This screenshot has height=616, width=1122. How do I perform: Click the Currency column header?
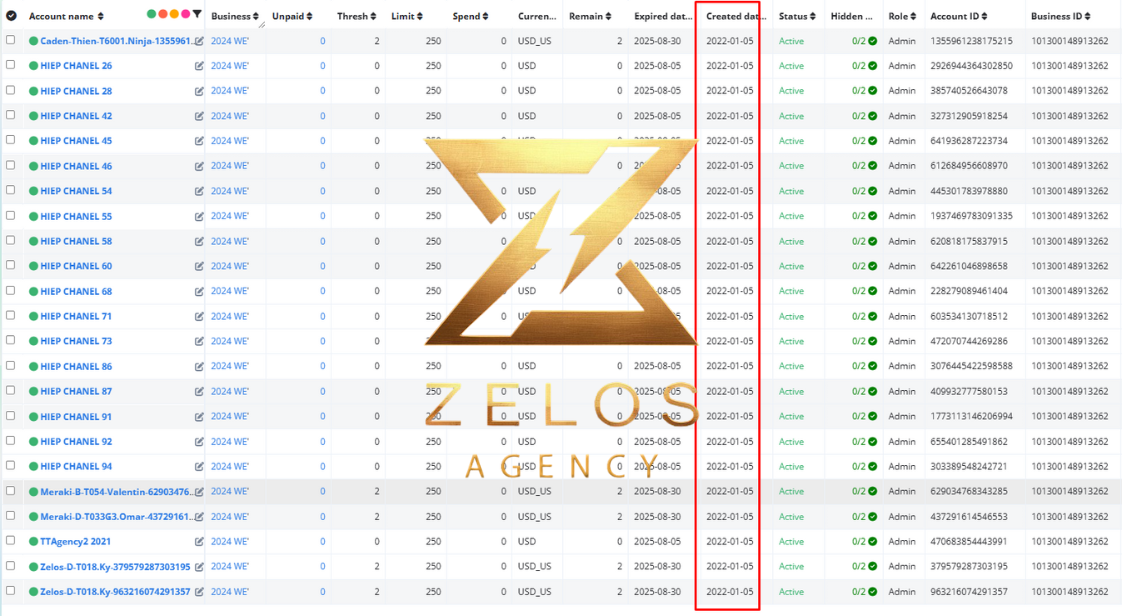point(537,16)
